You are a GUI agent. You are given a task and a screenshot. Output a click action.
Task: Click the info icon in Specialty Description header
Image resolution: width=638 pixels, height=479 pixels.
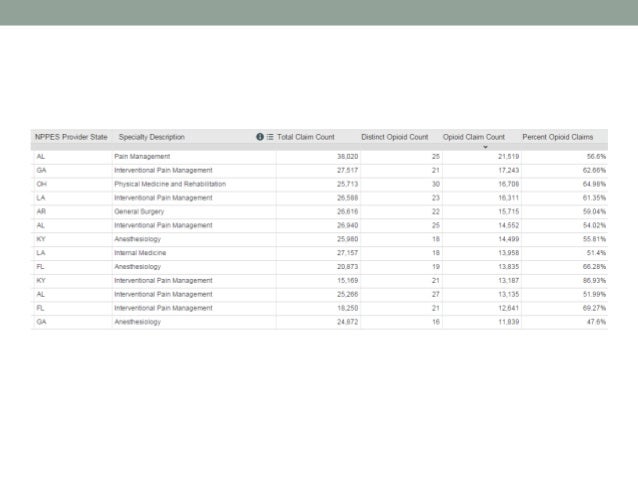260,137
